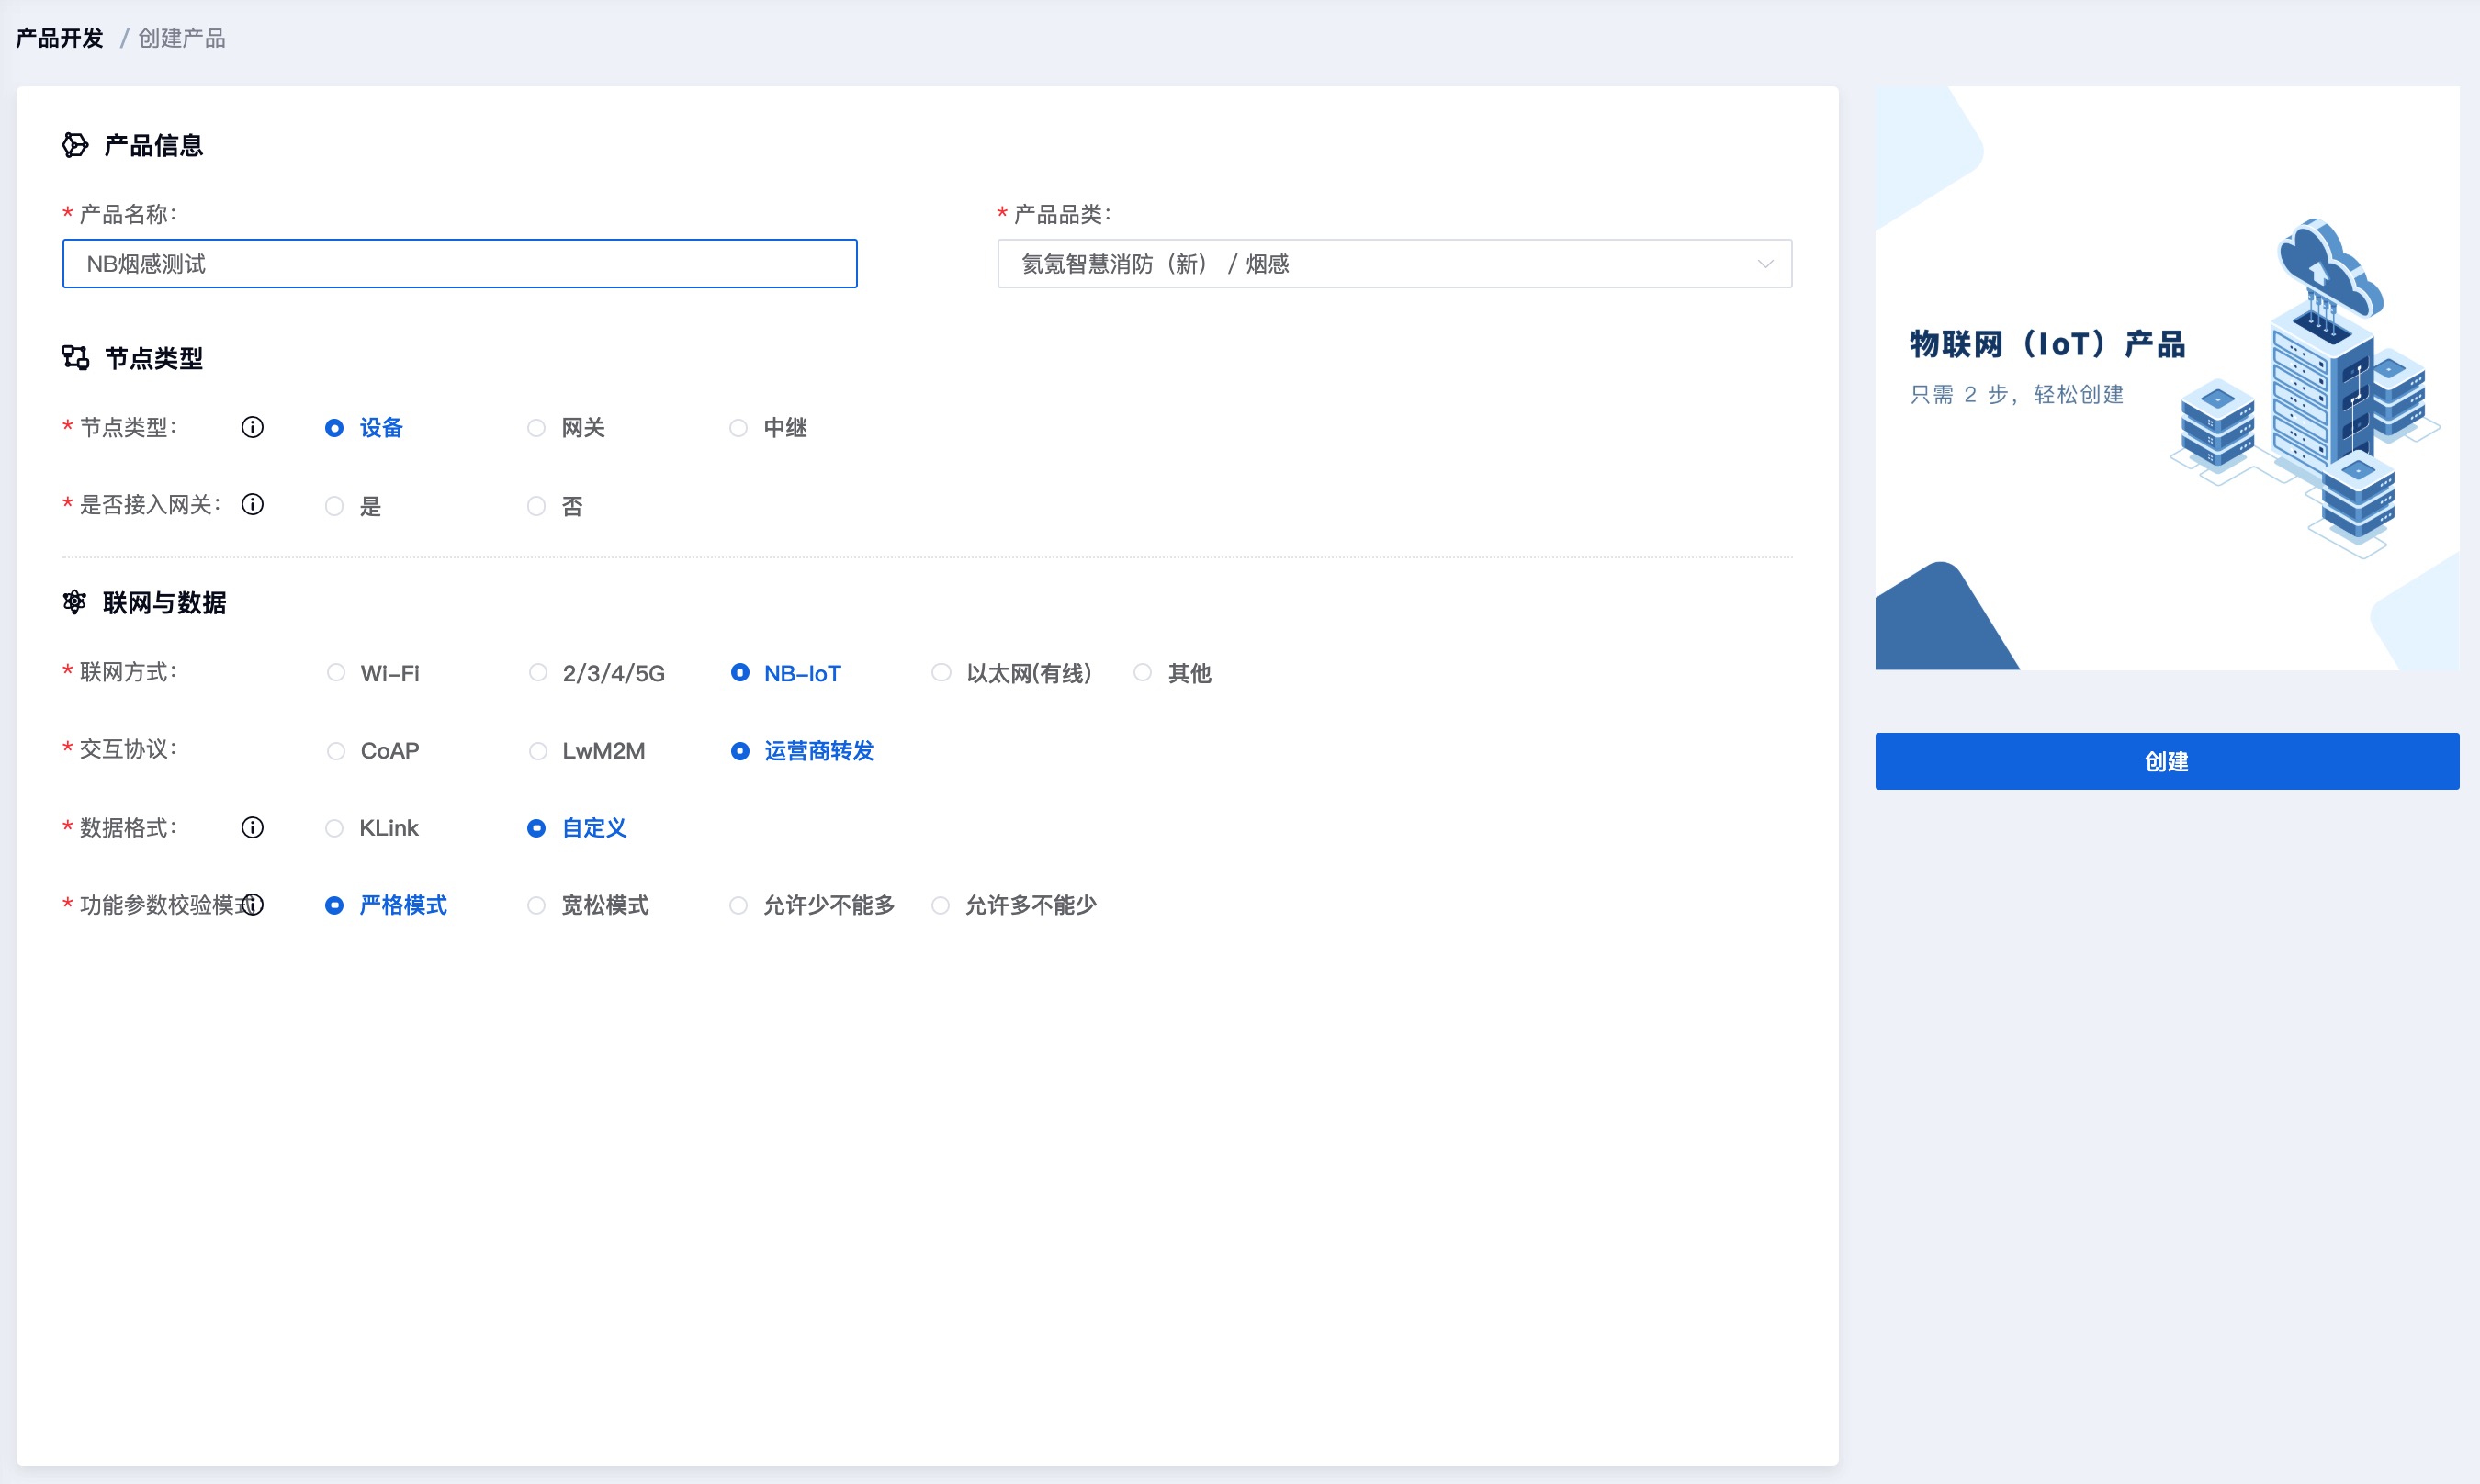Choose 是 for gateway access
The image size is (2480, 1484).
tap(335, 506)
